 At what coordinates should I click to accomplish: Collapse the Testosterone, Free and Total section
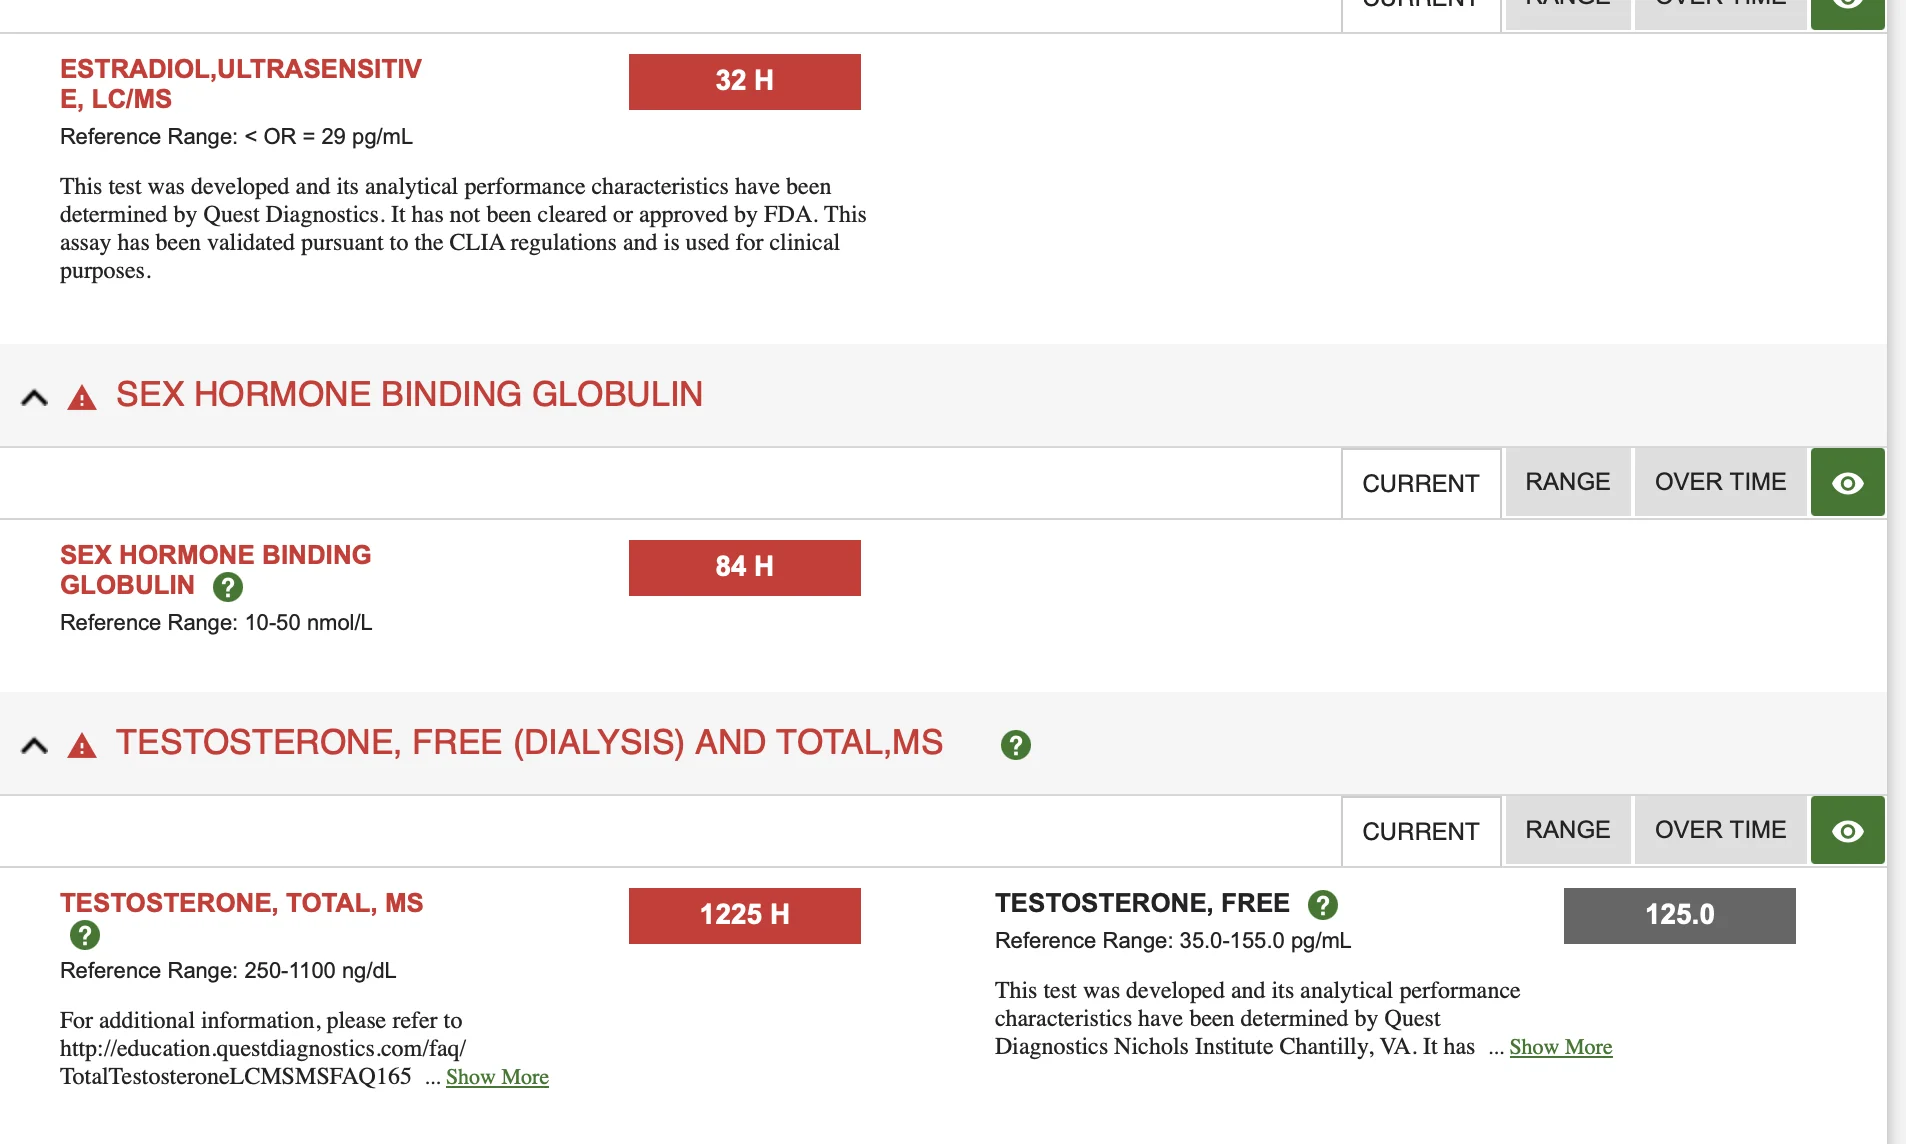(34, 746)
